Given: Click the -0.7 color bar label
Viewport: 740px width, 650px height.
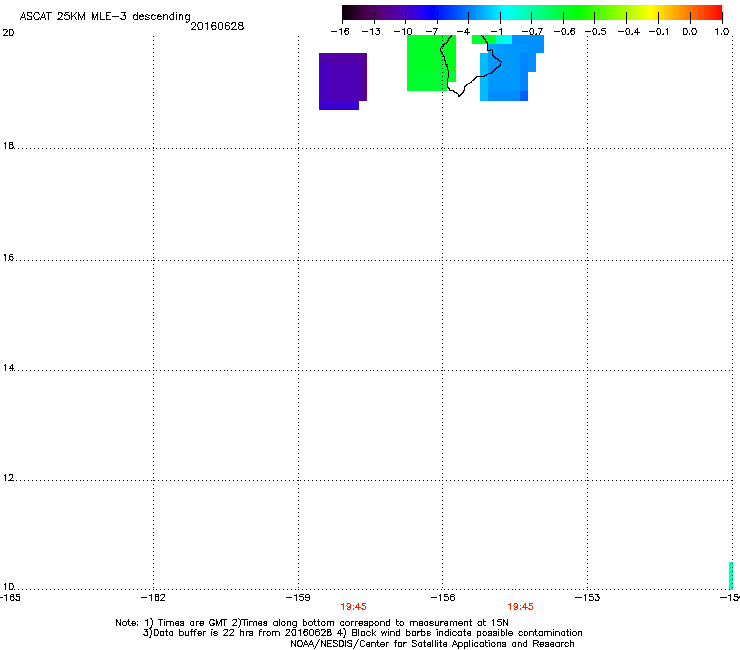Looking at the screenshot, I should tap(532, 32).
